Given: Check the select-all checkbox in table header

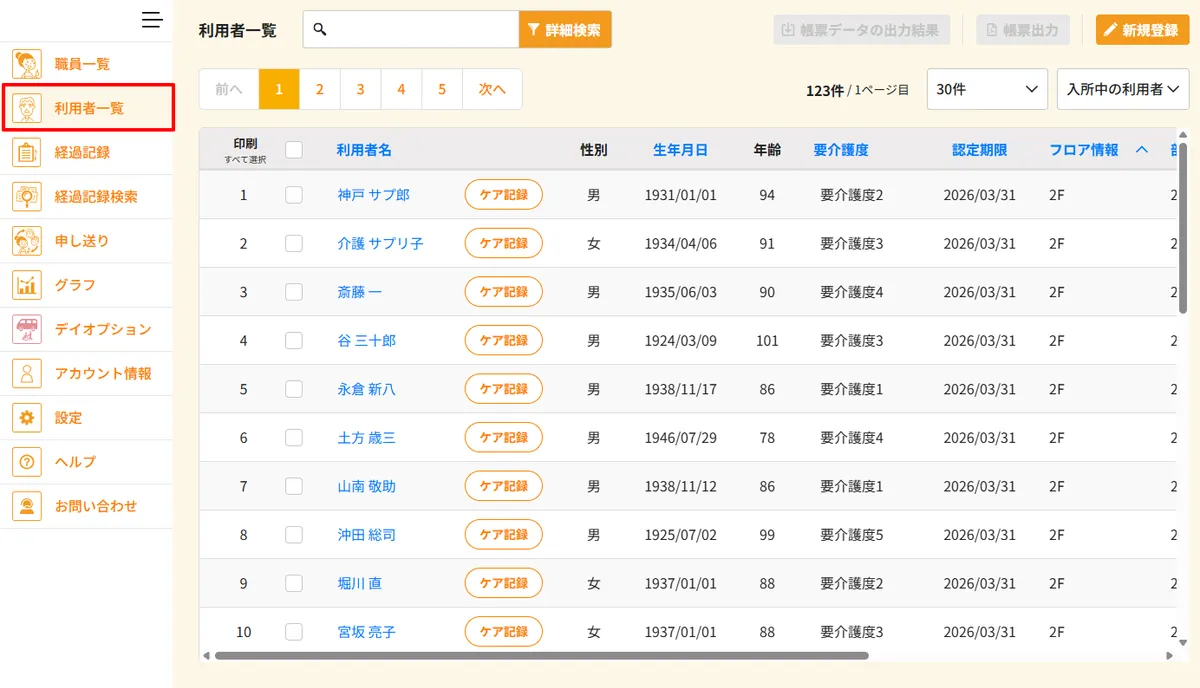Looking at the screenshot, I should pos(294,150).
